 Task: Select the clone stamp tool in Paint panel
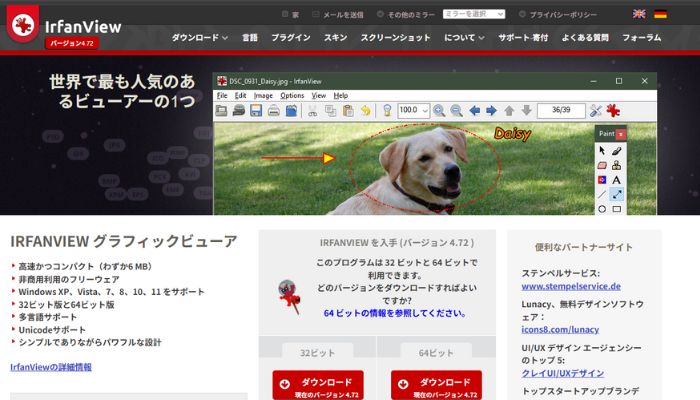617,165
